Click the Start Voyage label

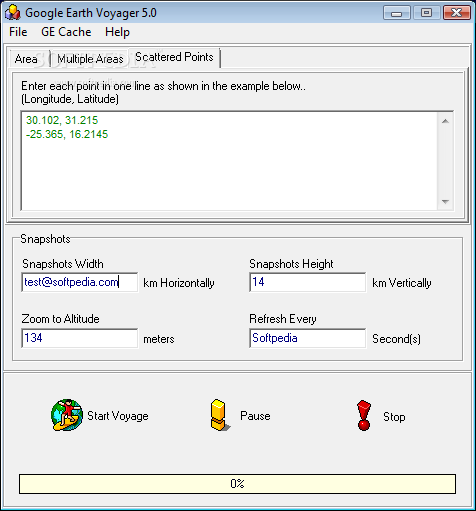click(118, 416)
